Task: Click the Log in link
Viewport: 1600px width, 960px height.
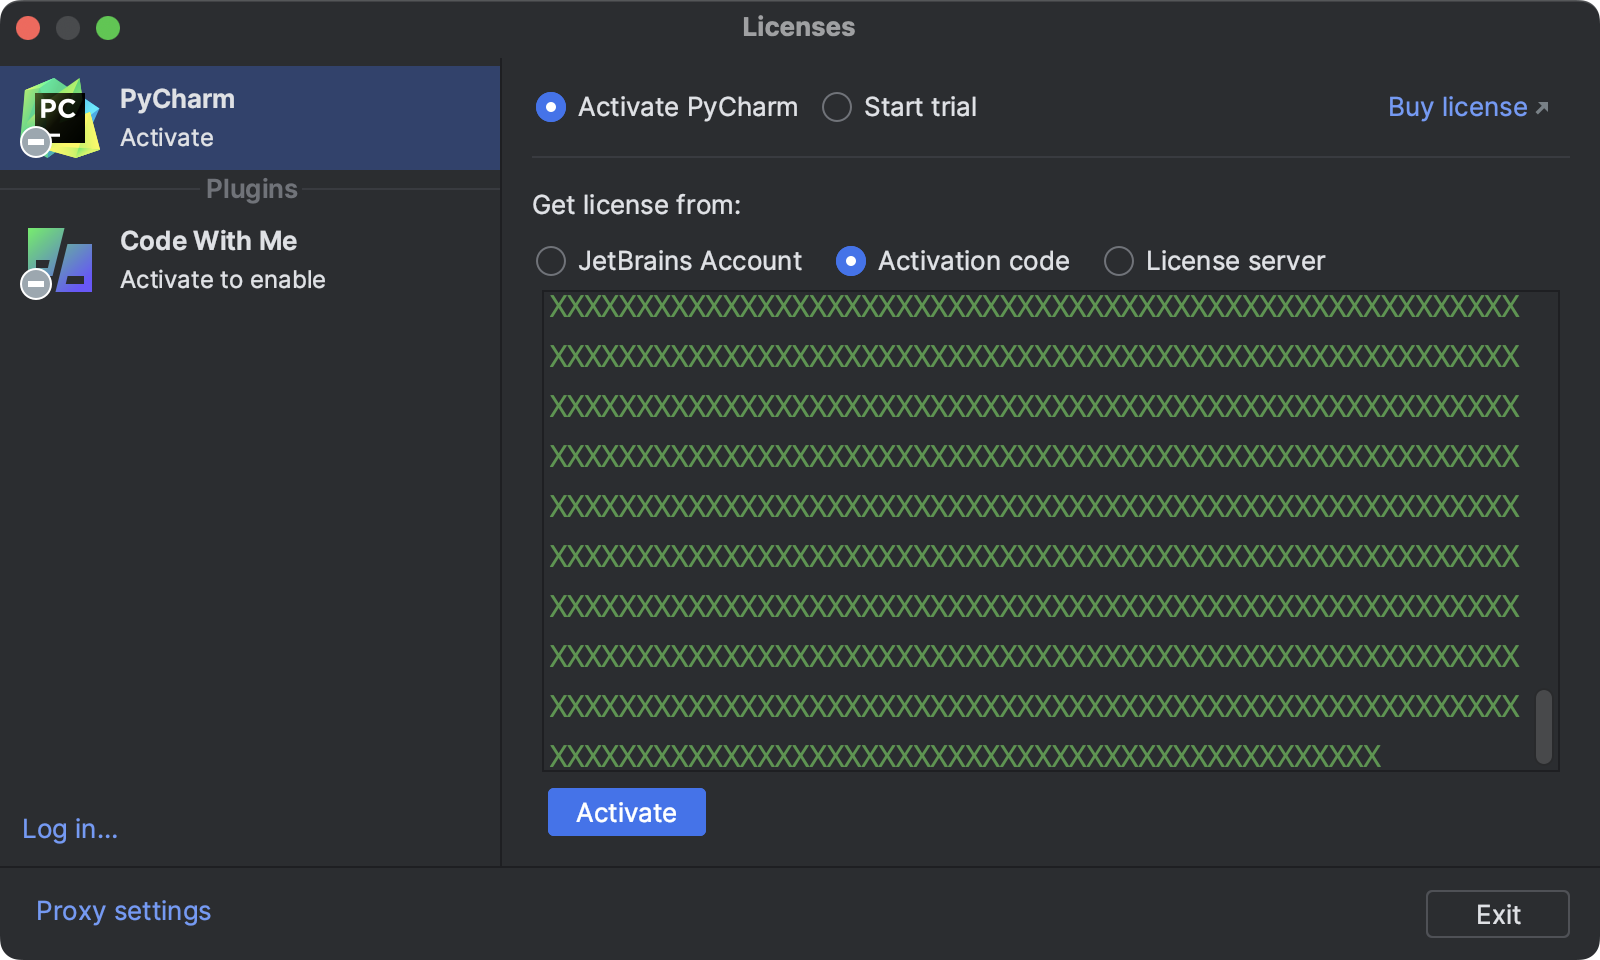Action: (69, 829)
